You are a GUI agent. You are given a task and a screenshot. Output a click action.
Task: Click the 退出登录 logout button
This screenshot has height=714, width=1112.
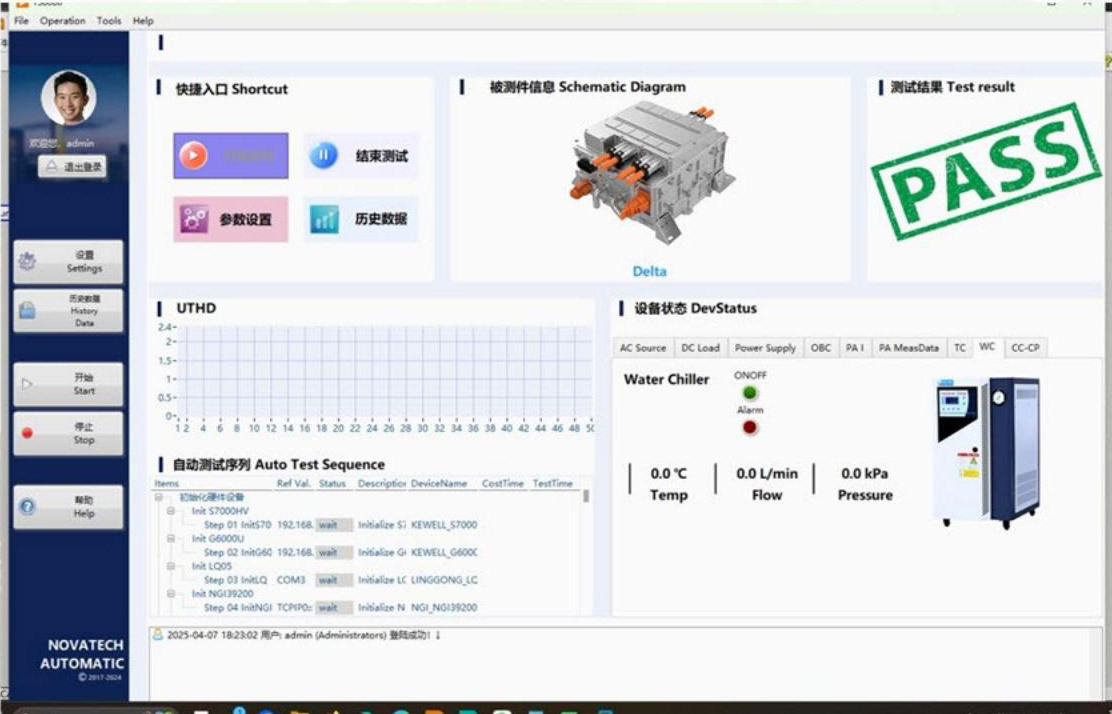72,167
